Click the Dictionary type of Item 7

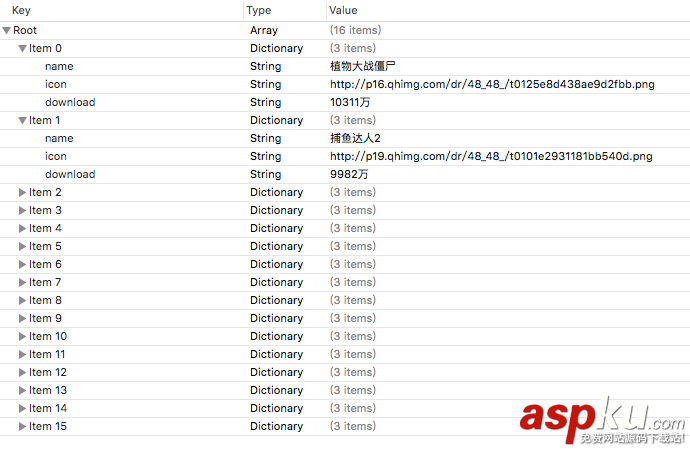[x=276, y=282]
